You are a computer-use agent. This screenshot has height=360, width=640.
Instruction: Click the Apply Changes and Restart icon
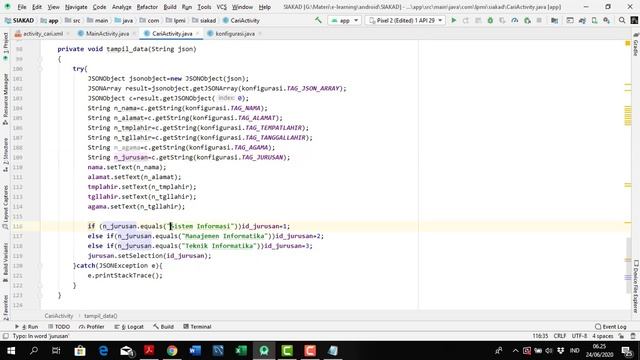pos(466,20)
